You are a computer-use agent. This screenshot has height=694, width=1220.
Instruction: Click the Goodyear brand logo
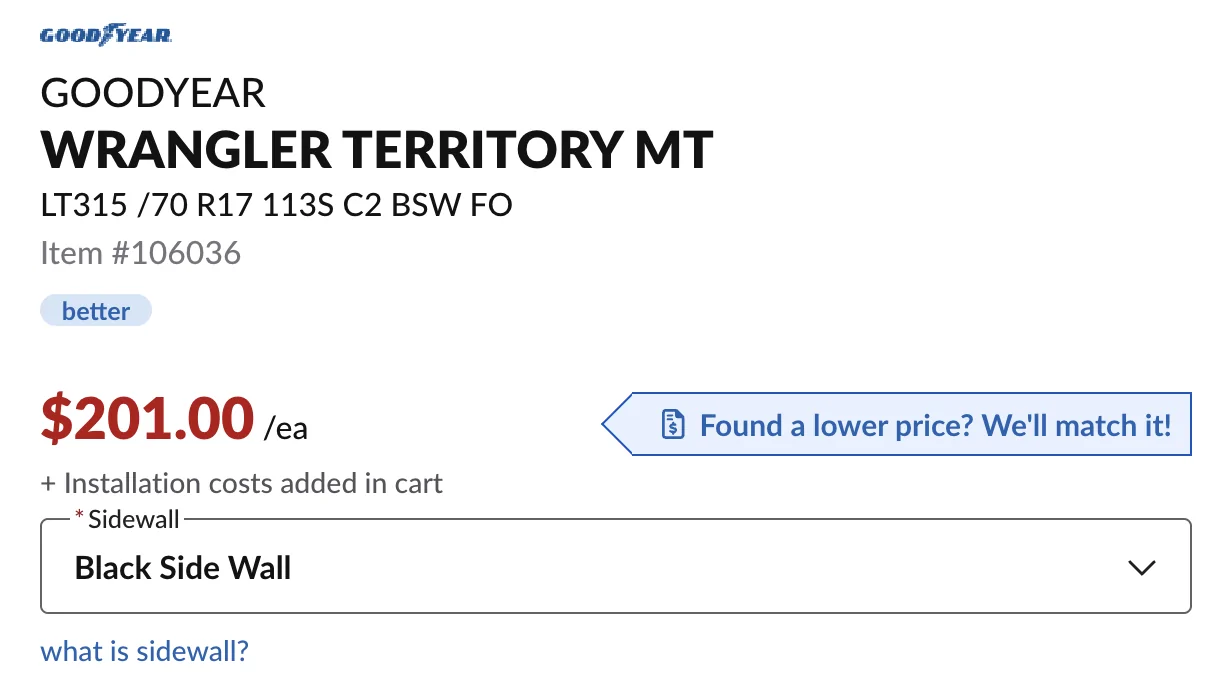106,35
